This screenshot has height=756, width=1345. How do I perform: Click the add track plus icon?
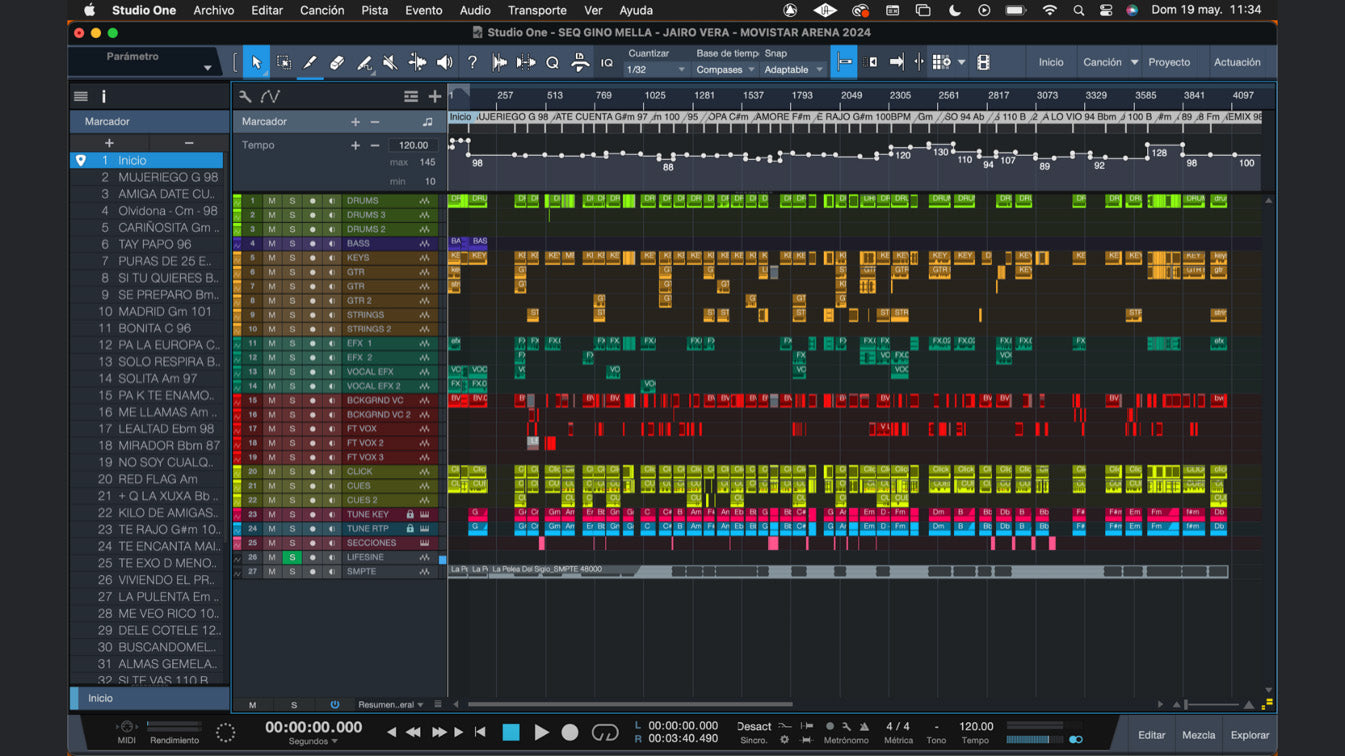click(435, 97)
